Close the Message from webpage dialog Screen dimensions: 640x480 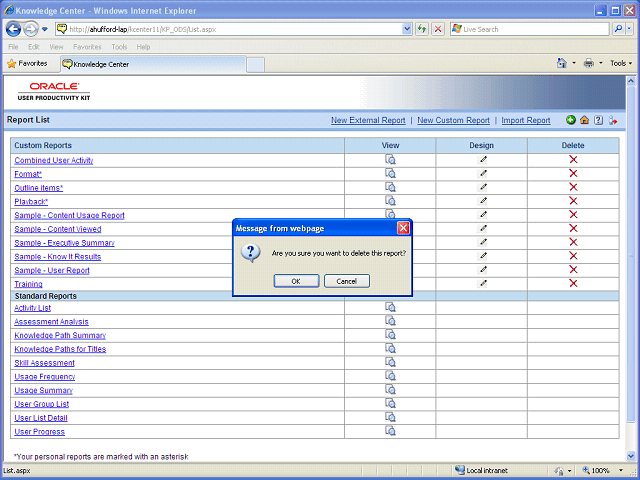point(403,228)
